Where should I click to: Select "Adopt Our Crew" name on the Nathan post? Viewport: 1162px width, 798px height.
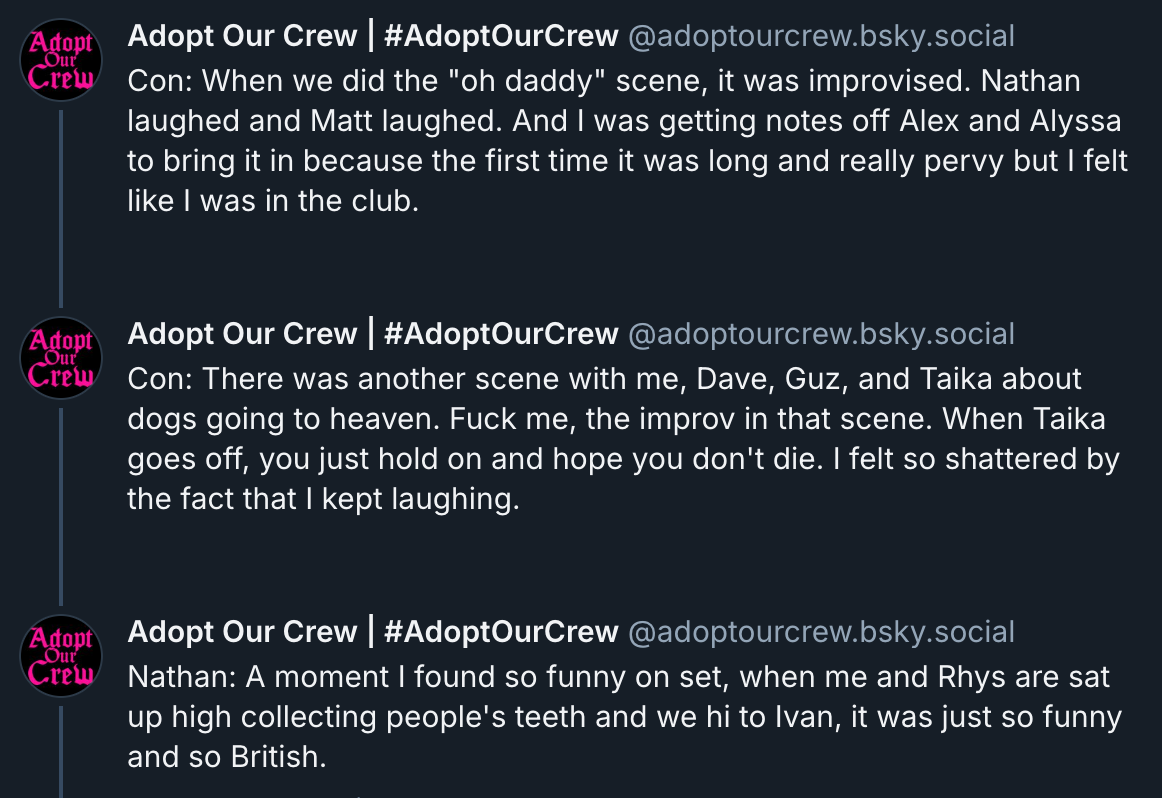[242, 632]
